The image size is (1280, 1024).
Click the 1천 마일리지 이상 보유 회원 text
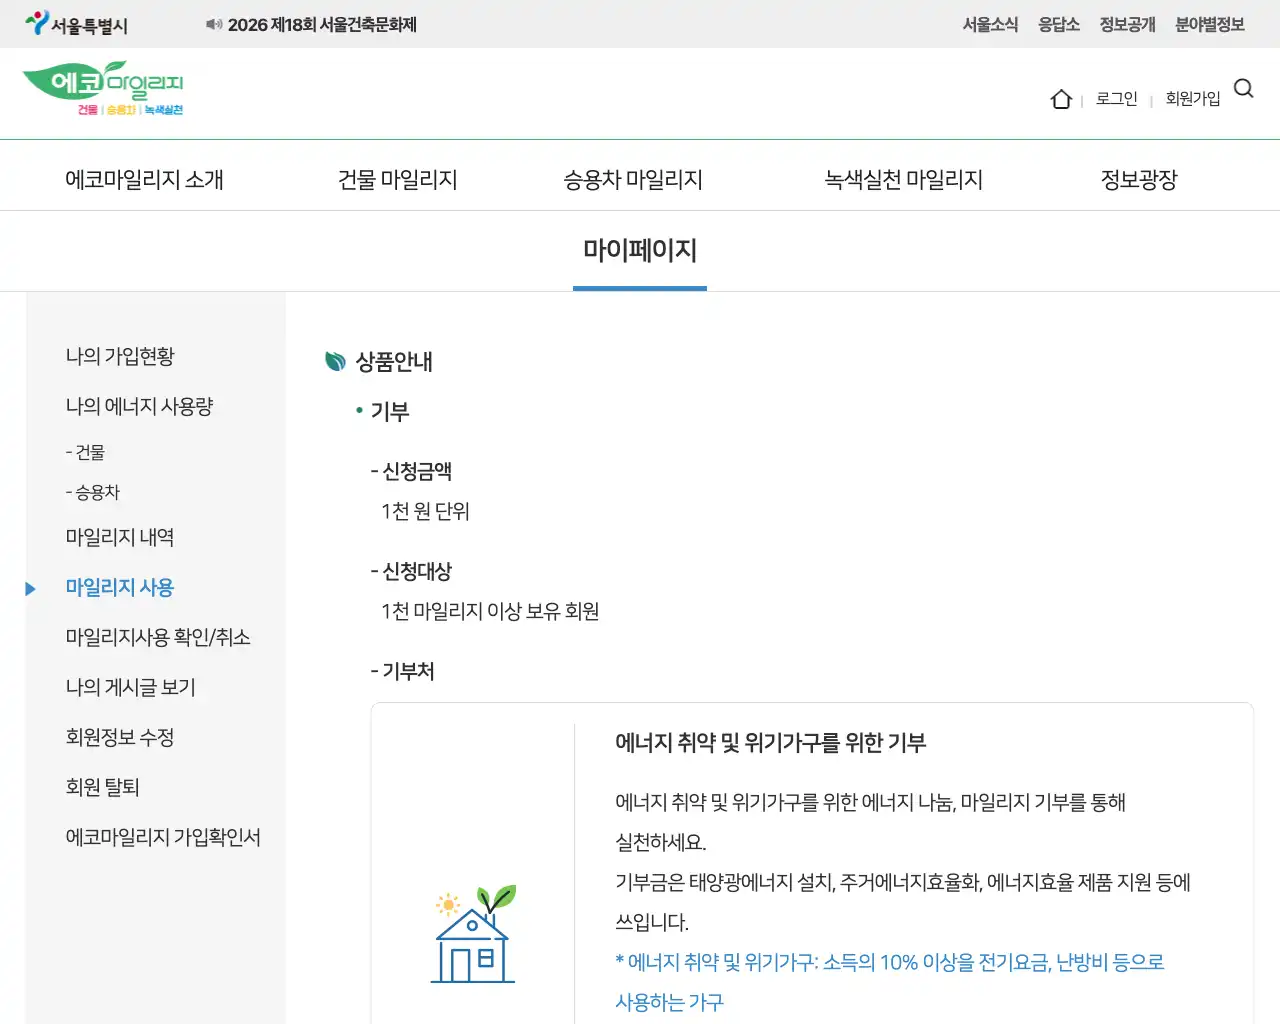(x=490, y=611)
